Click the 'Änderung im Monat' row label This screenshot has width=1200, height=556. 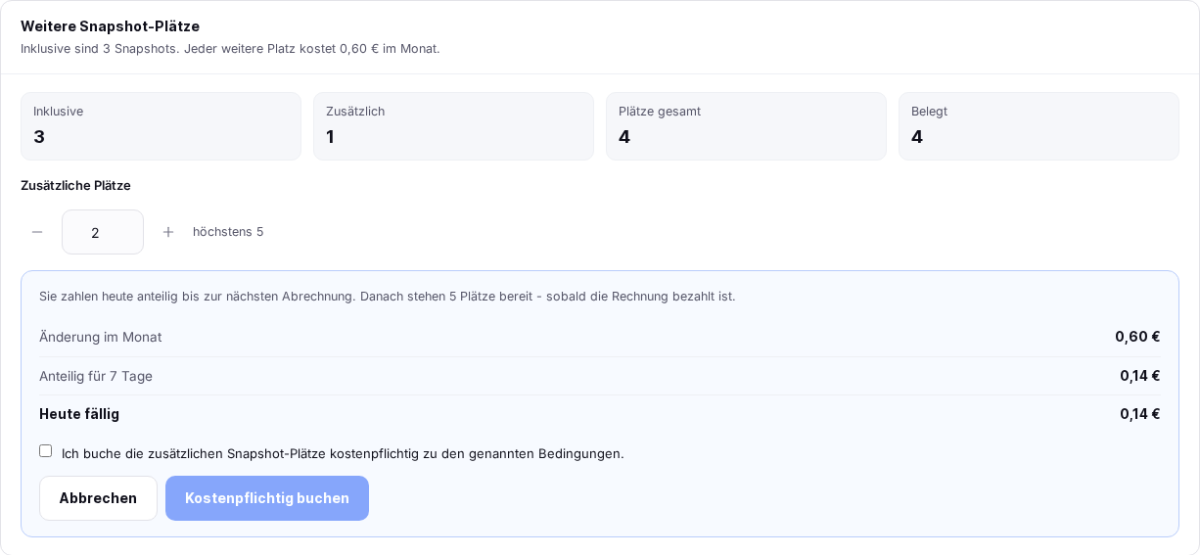click(x=100, y=337)
